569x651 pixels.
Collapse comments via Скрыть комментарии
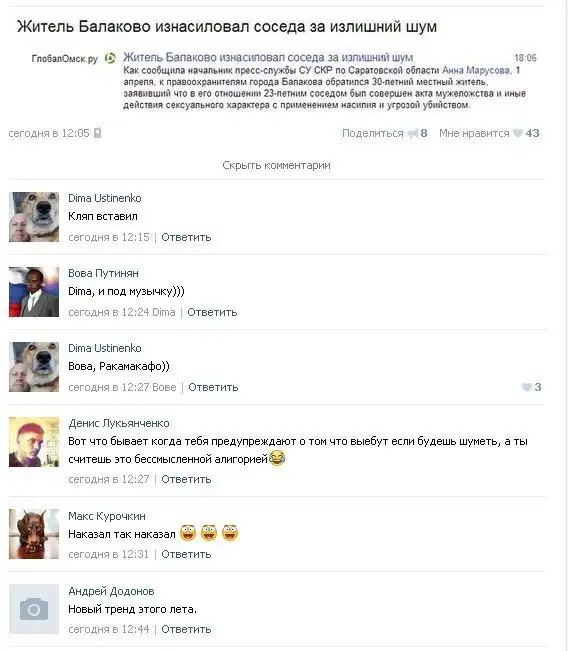coord(276,165)
